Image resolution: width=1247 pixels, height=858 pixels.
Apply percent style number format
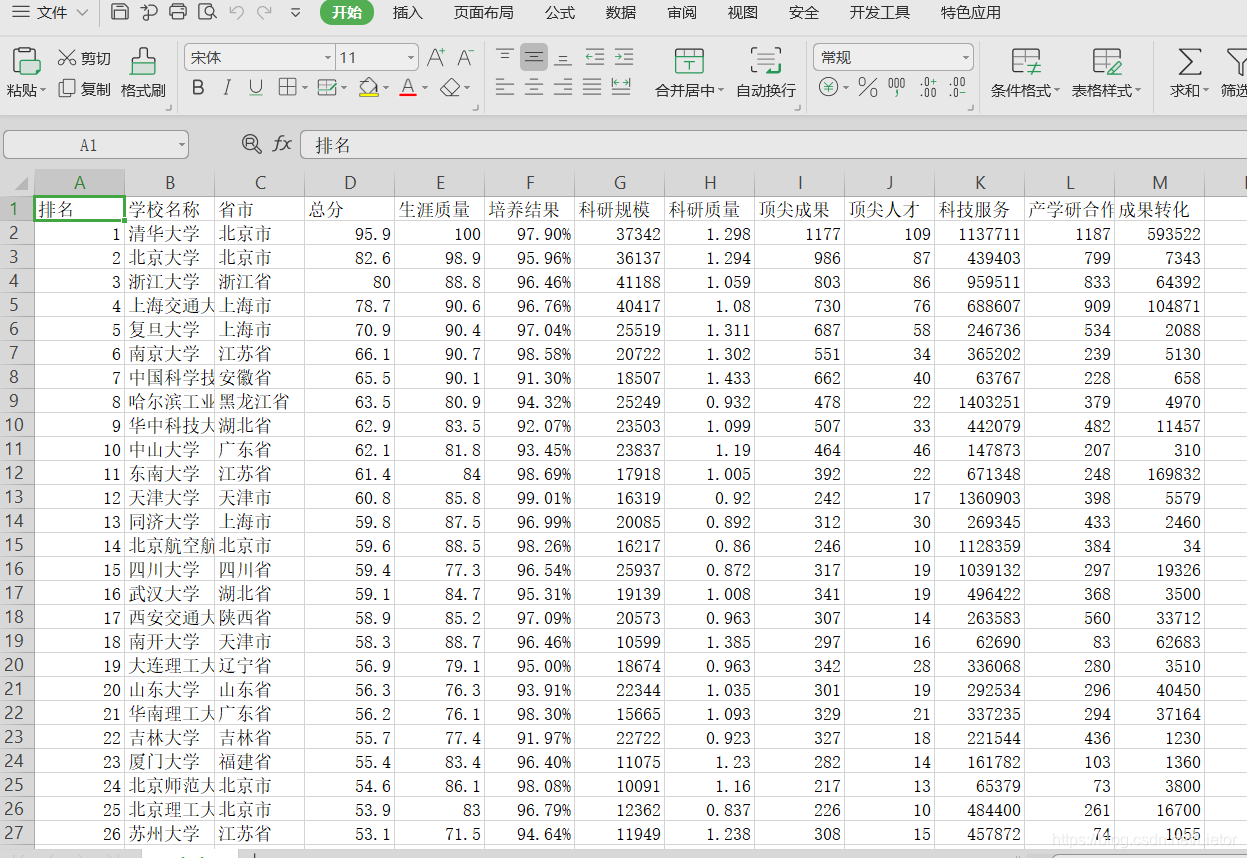tap(868, 88)
